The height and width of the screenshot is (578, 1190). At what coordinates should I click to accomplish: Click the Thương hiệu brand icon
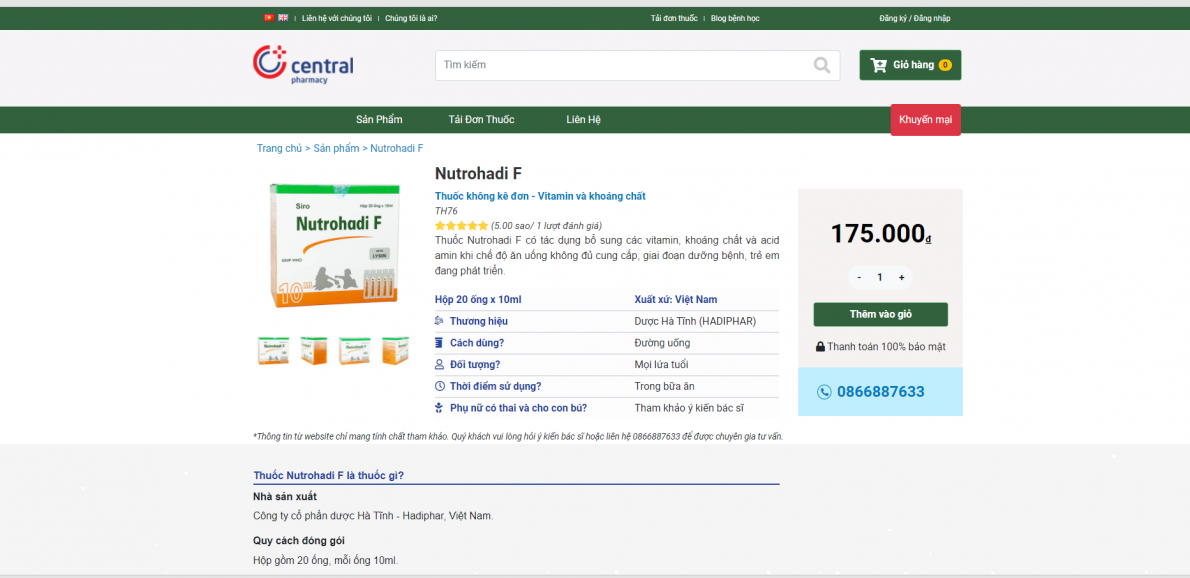[438, 321]
